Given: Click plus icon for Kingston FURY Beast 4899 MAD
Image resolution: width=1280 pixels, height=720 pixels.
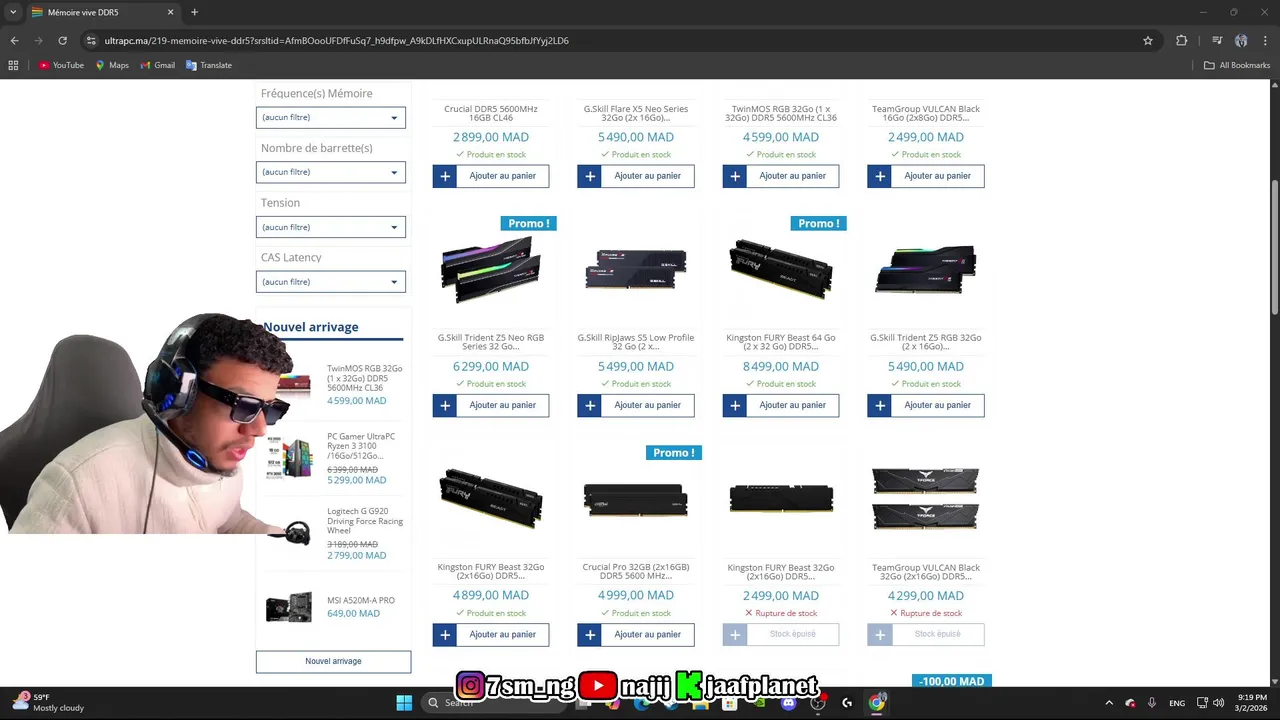Looking at the screenshot, I should tap(445, 635).
